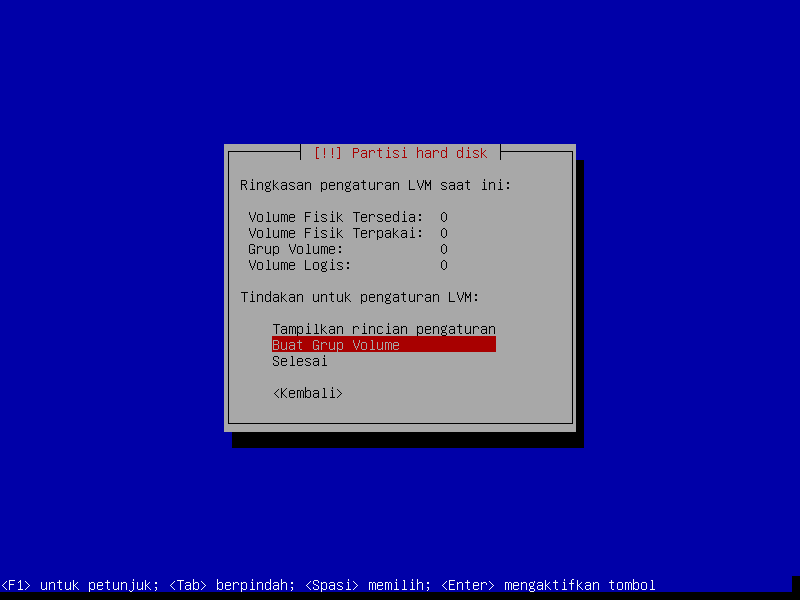Select 'Selesai' to finish LVM setup
The image size is (800, 600).
(x=299, y=361)
